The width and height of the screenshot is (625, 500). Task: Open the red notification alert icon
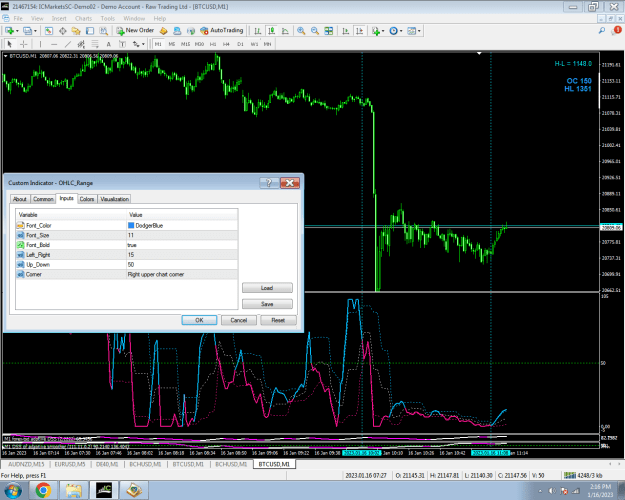[x=617, y=30]
